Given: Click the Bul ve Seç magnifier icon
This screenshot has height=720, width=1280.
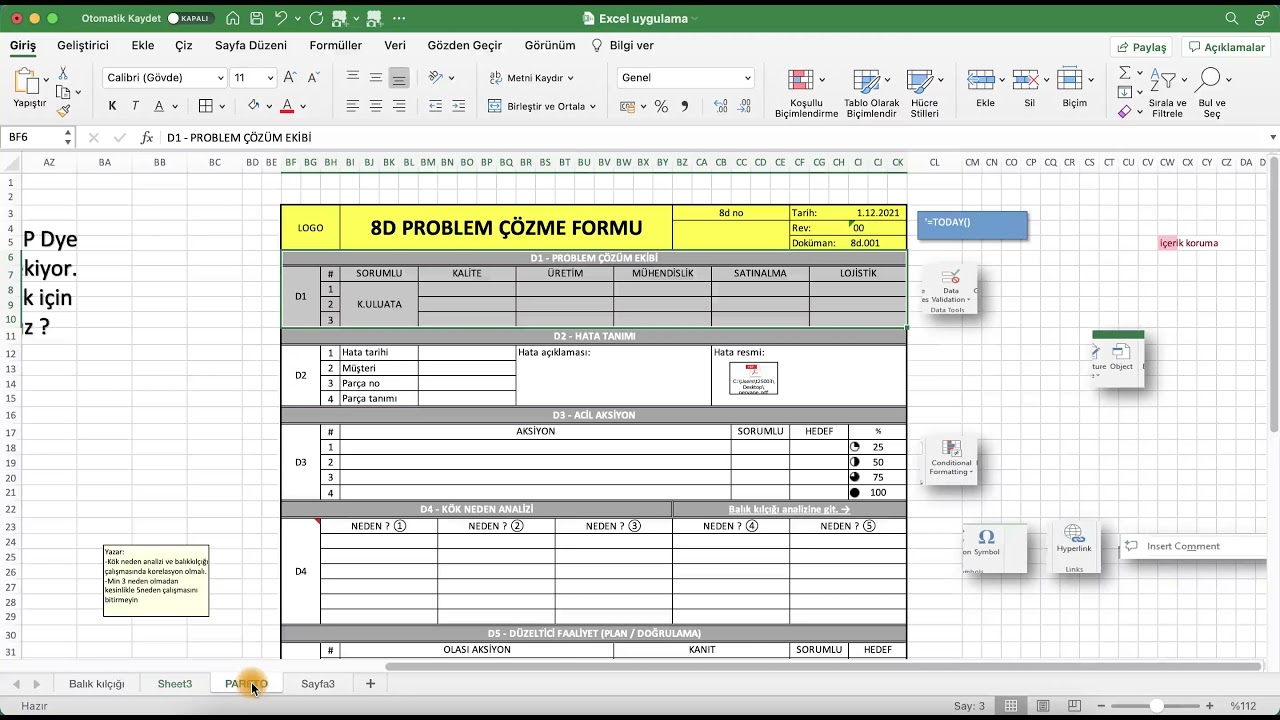Looking at the screenshot, I should tap(1209, 80).
